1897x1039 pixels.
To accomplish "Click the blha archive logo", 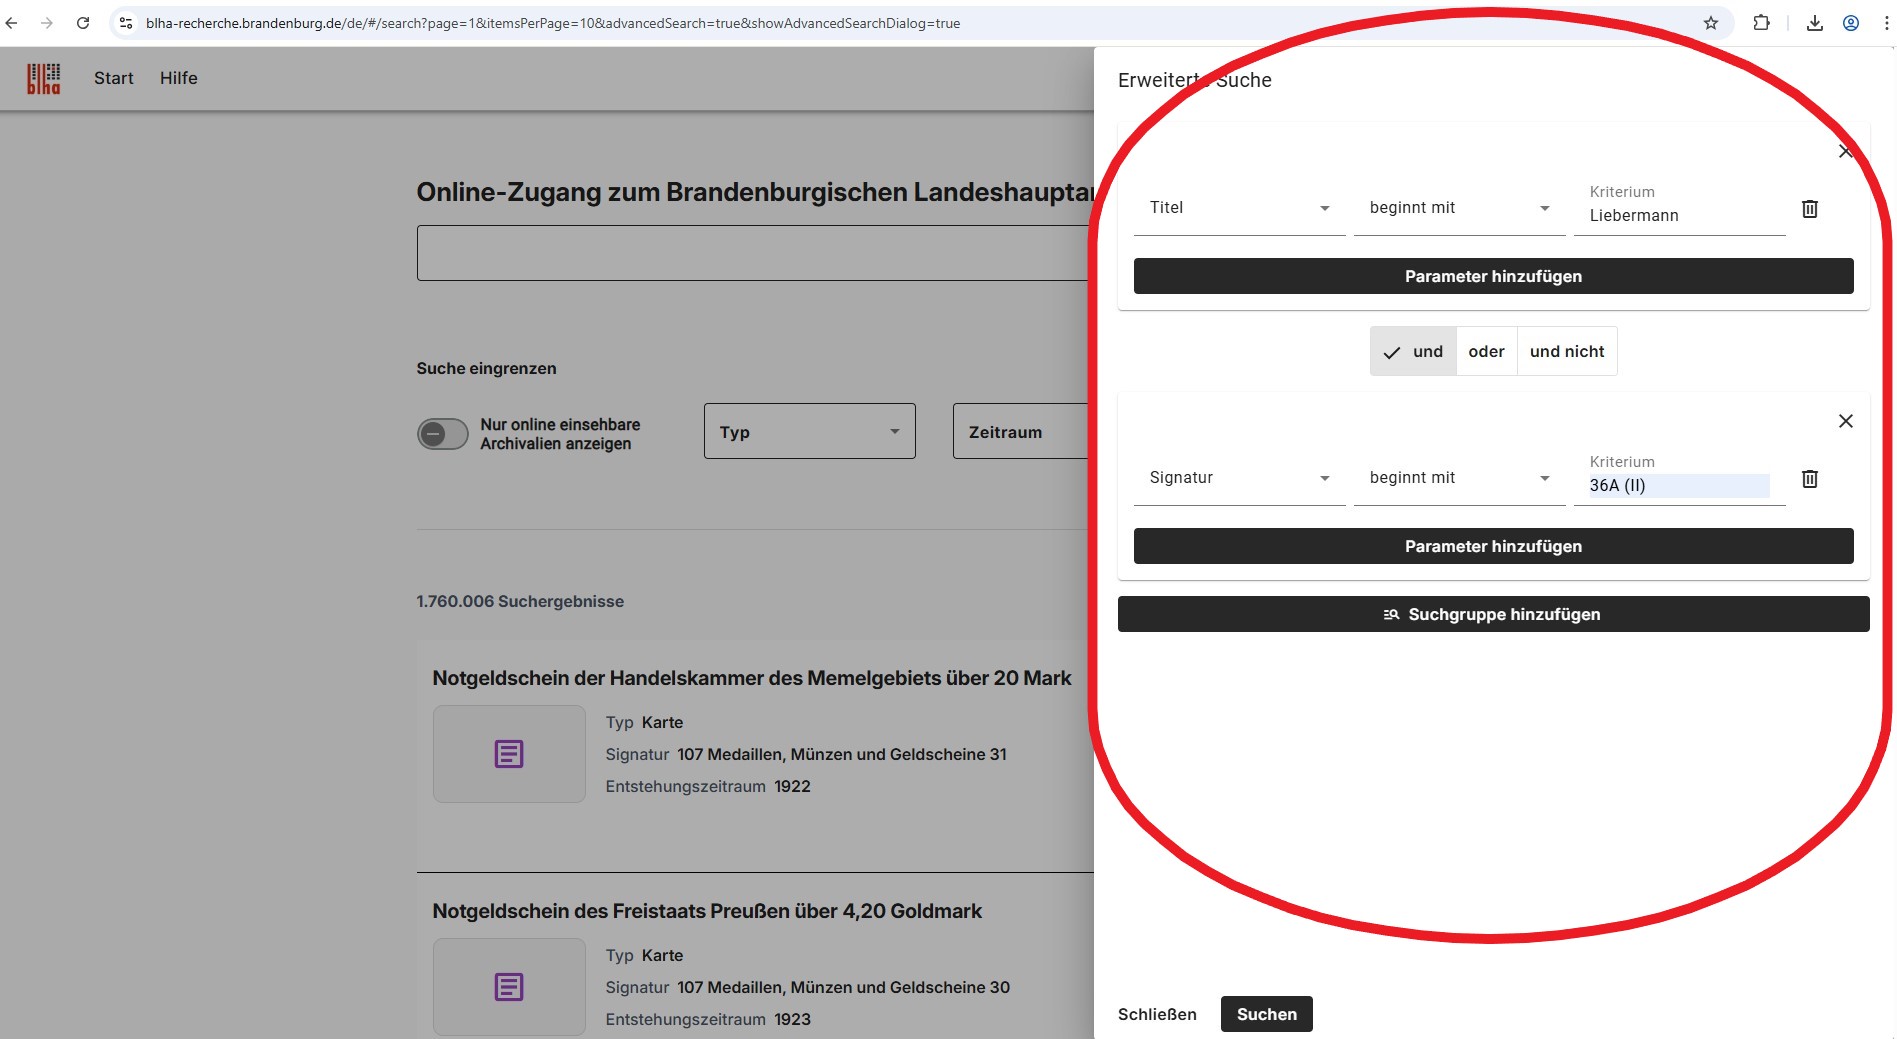I will (42, 78).
